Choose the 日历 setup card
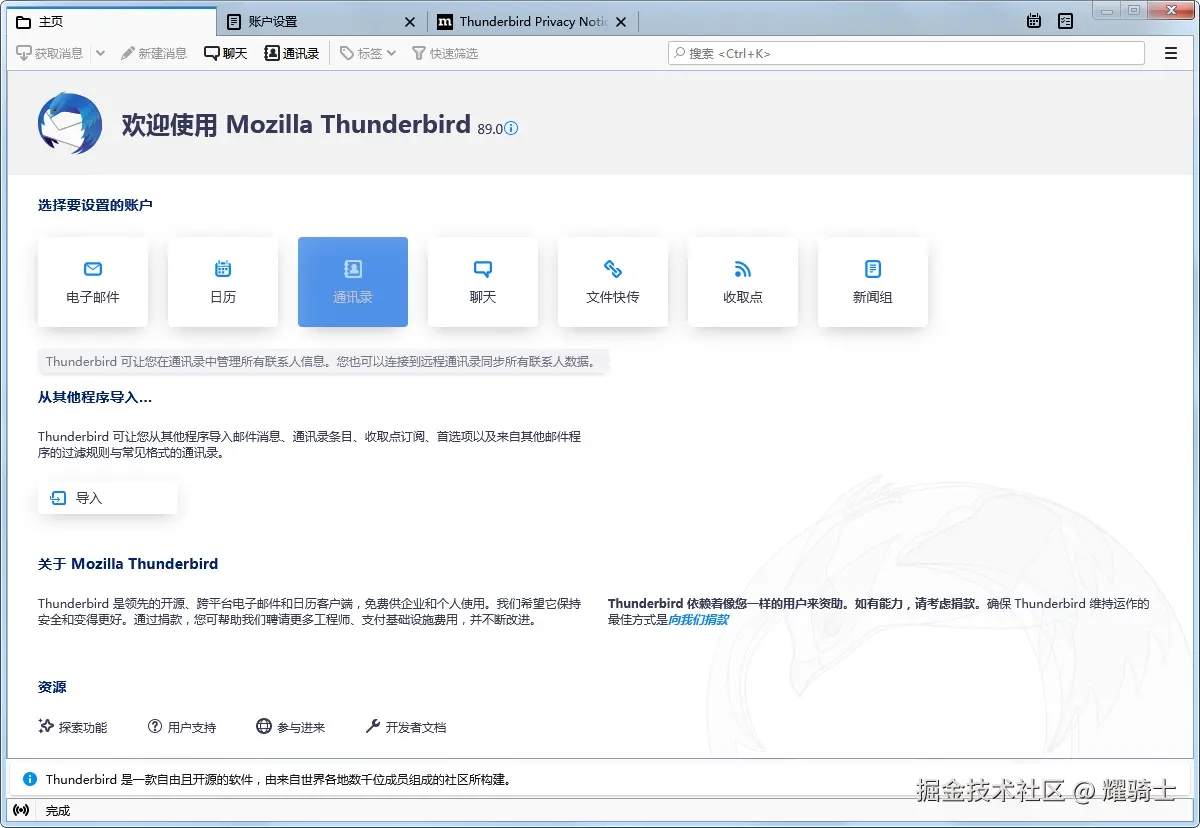Viewport: 1200px width, 828px height. 223,282
